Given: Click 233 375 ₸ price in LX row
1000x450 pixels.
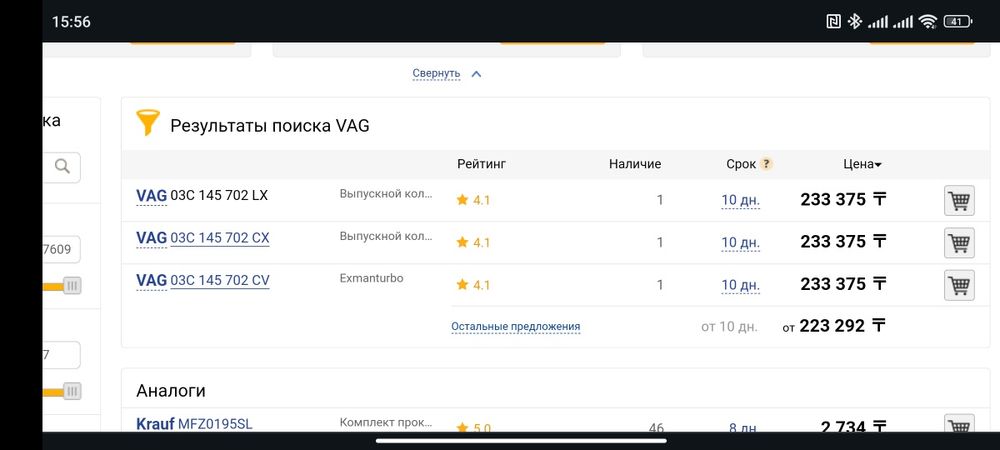Looking at the screenshot, I should pyautogui.click(x=843, y=200).
